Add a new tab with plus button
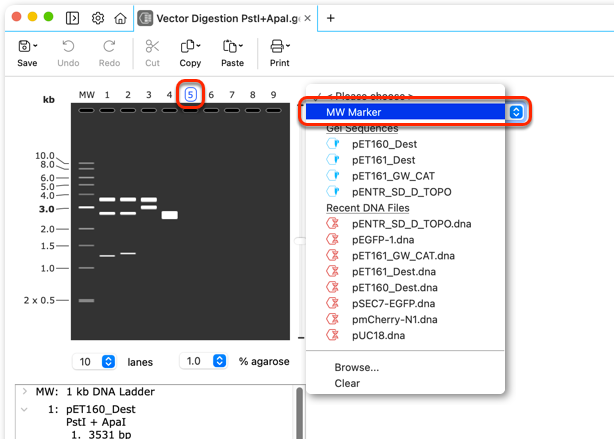Viewport: 614px width, 439px height. click(330, 18)
